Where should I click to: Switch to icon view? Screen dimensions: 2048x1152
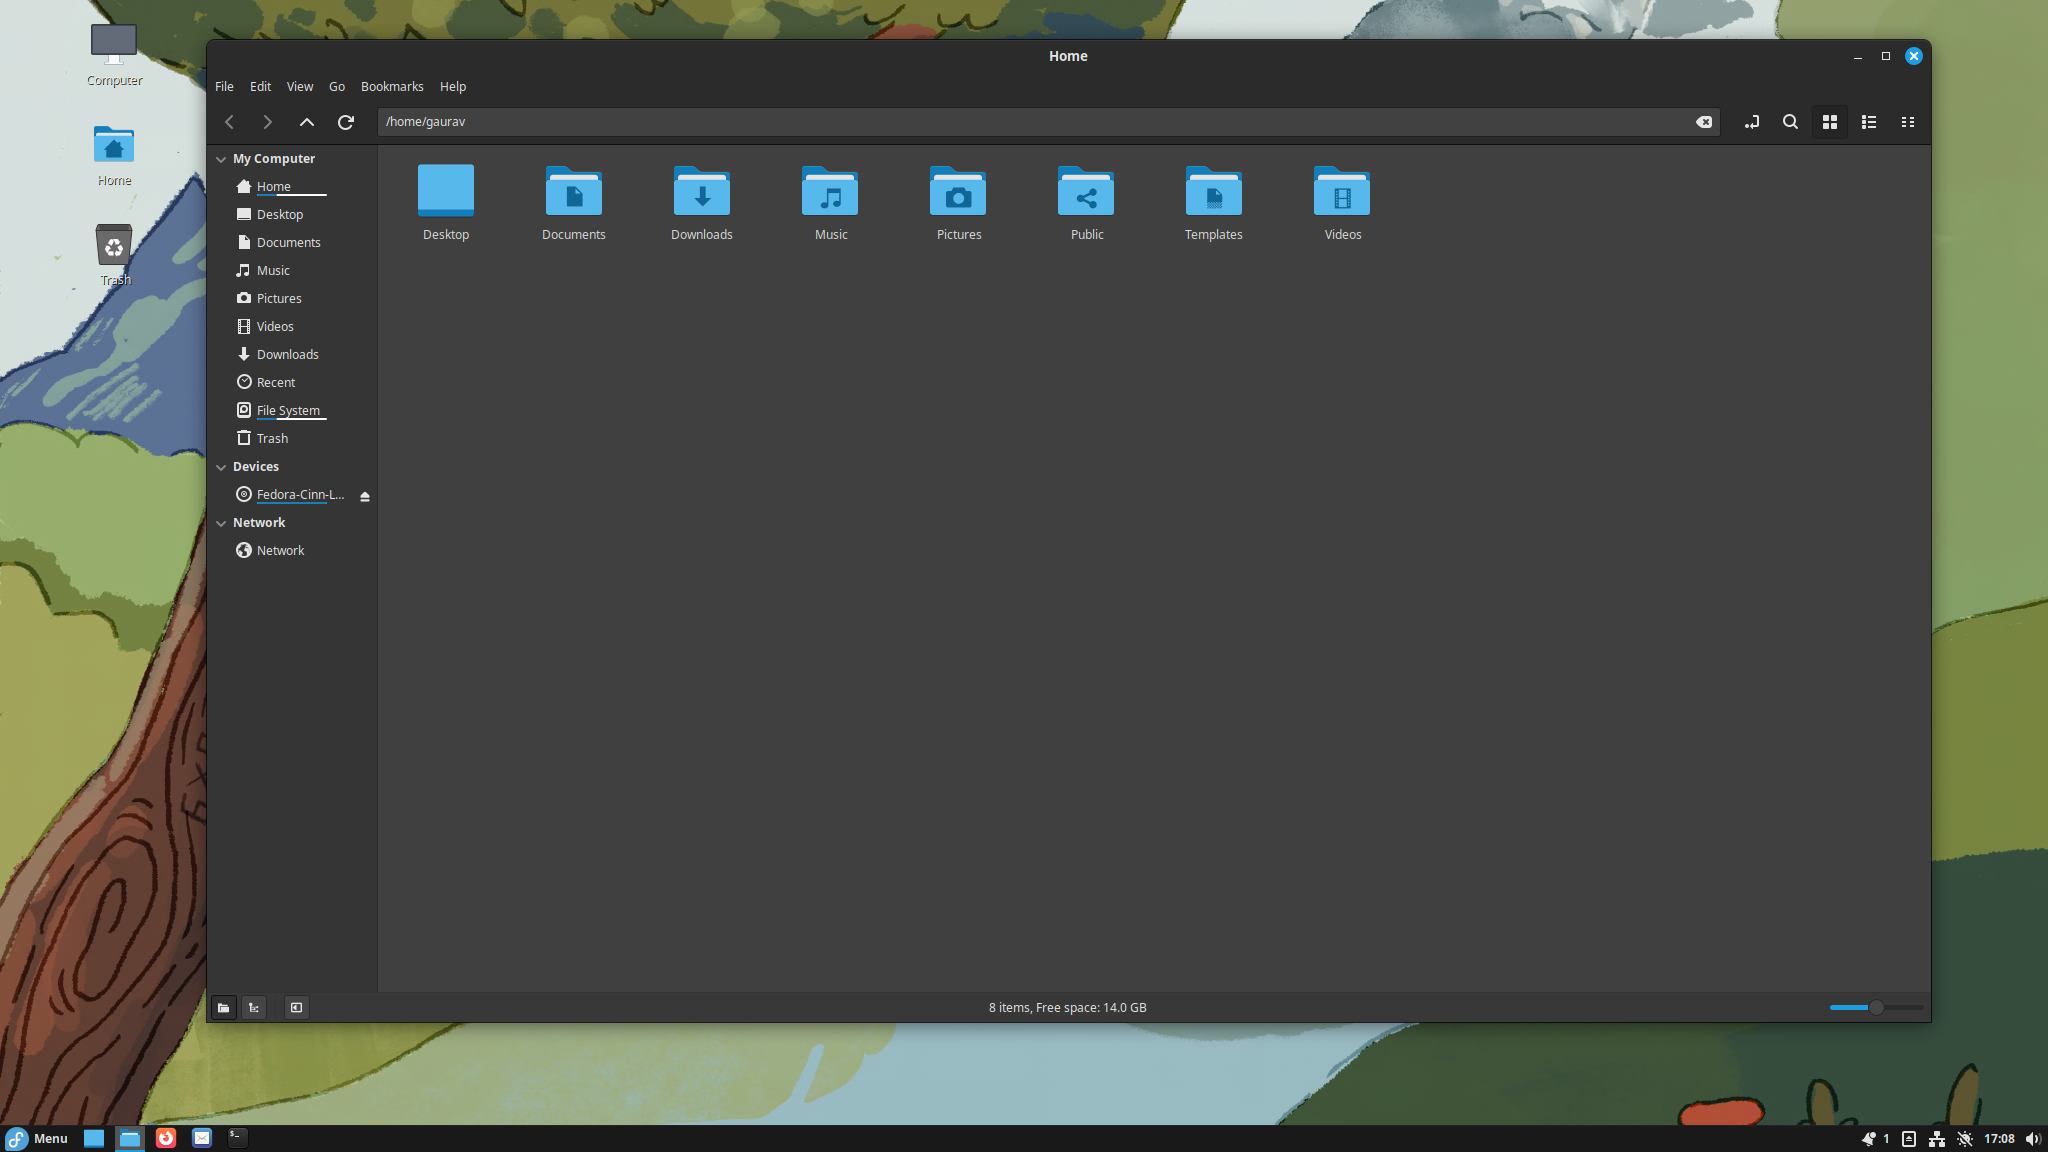point(1830,122)
